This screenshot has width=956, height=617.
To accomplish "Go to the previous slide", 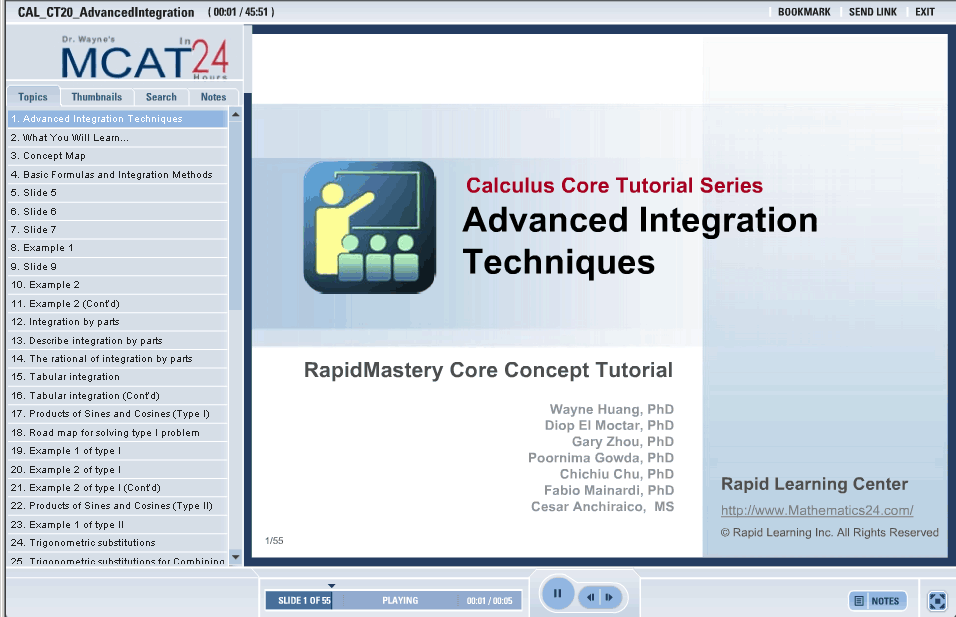I will [x=591, y=597].
